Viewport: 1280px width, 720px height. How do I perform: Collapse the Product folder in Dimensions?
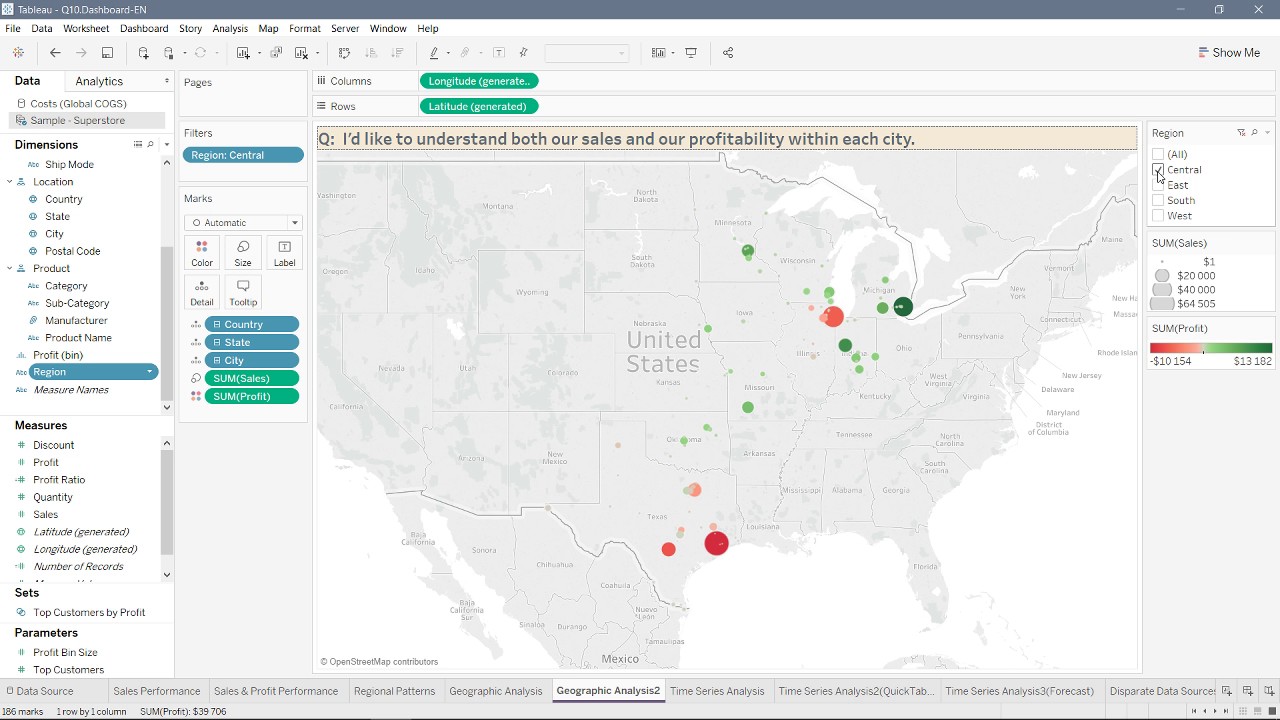tap(10, 269)
